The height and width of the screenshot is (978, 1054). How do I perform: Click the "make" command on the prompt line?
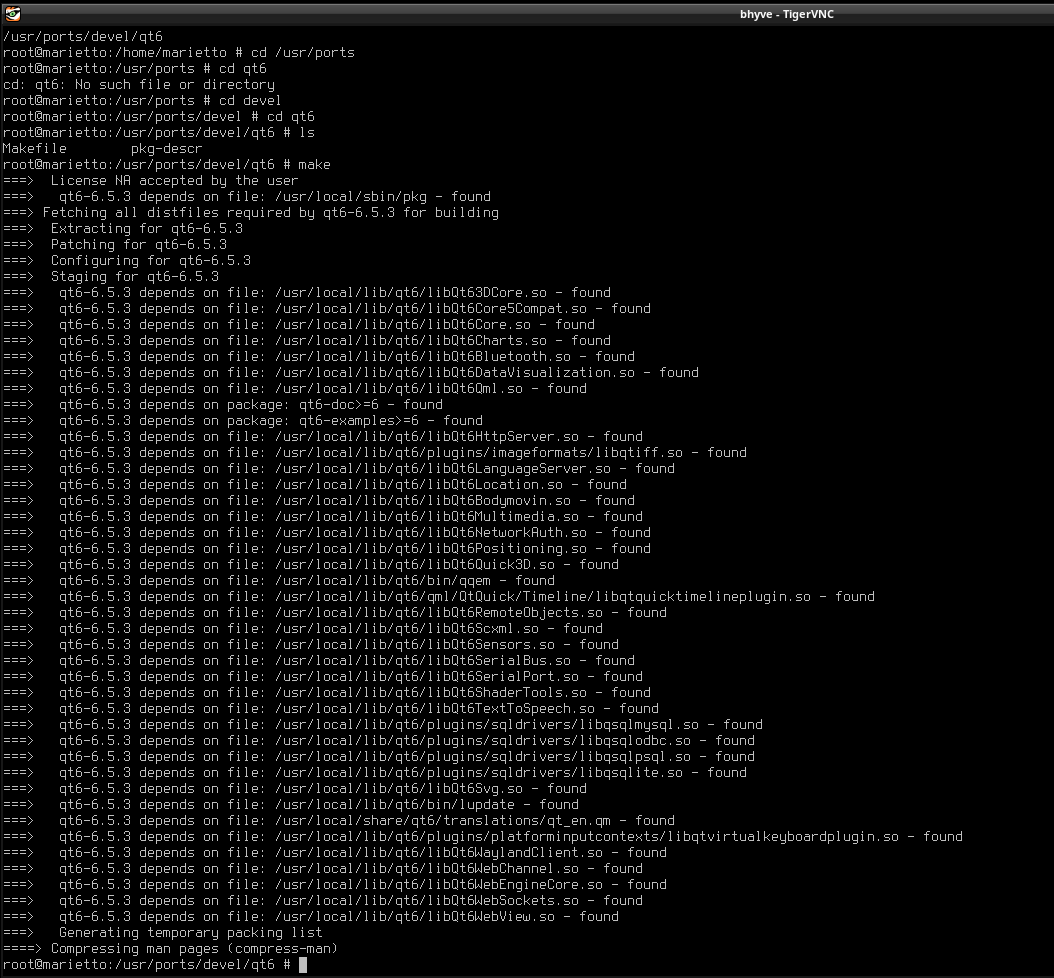point(314,164)
